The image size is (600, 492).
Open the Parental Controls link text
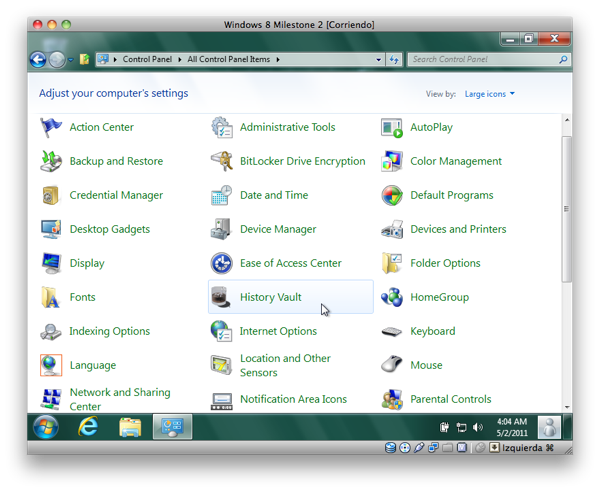tap(451, 399)
